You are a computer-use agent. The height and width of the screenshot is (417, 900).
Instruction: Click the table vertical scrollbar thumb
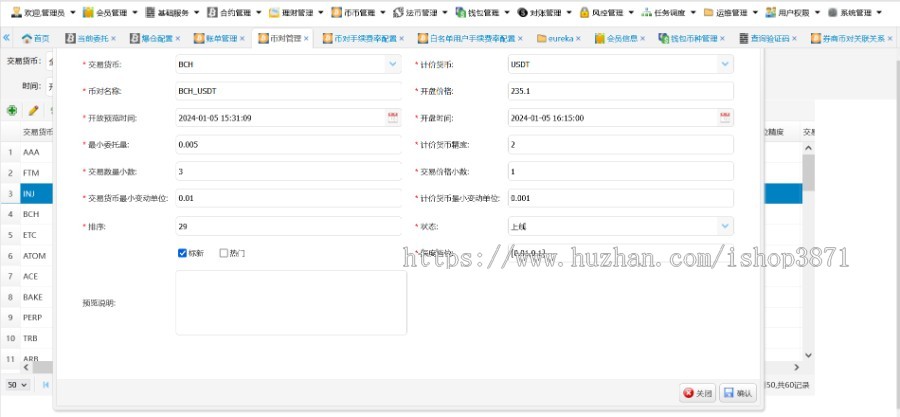(808, 172)
